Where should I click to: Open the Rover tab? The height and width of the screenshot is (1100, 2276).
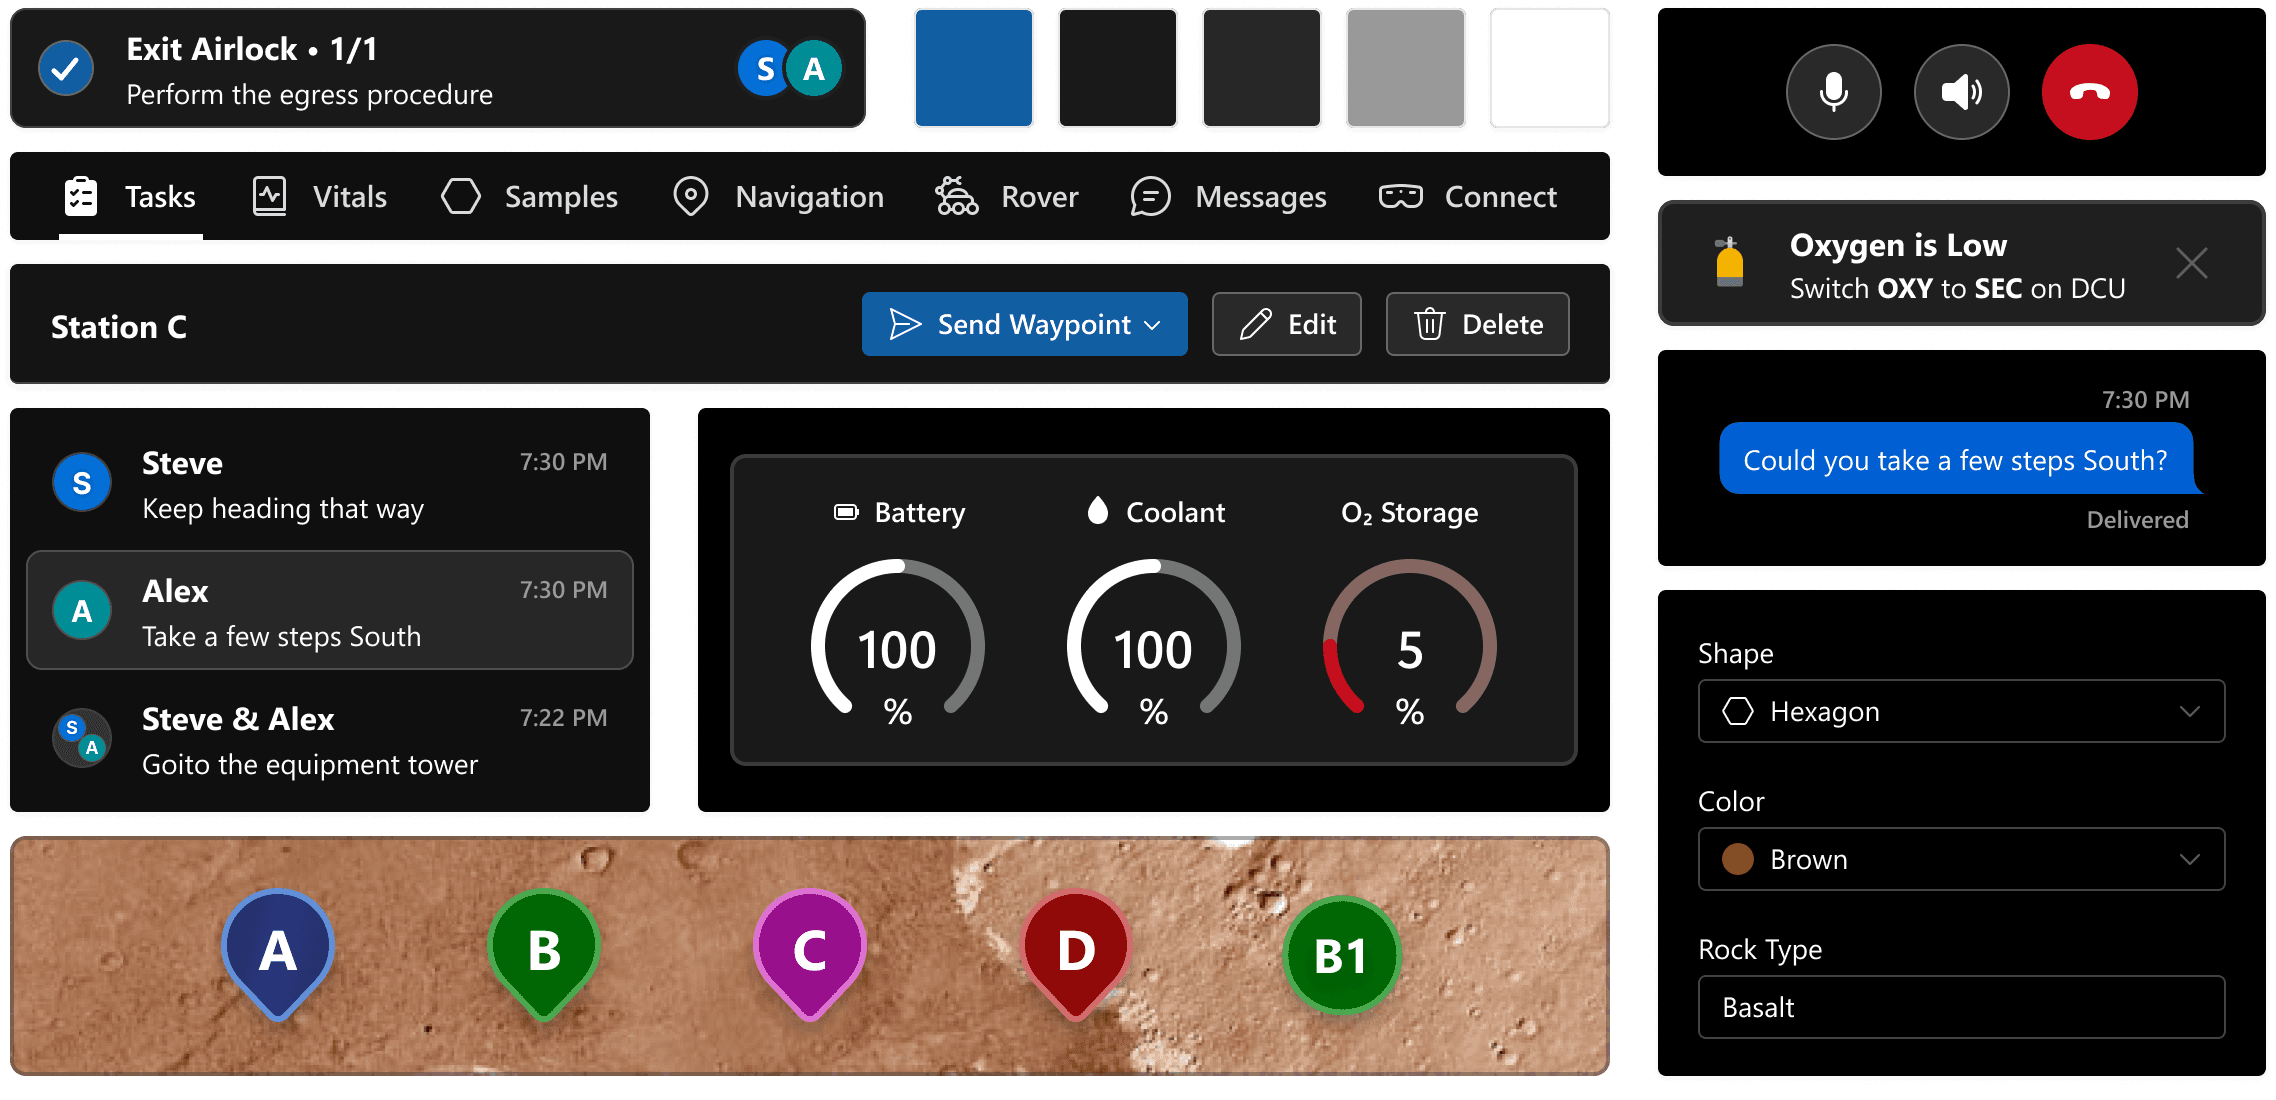point(1007,197)
